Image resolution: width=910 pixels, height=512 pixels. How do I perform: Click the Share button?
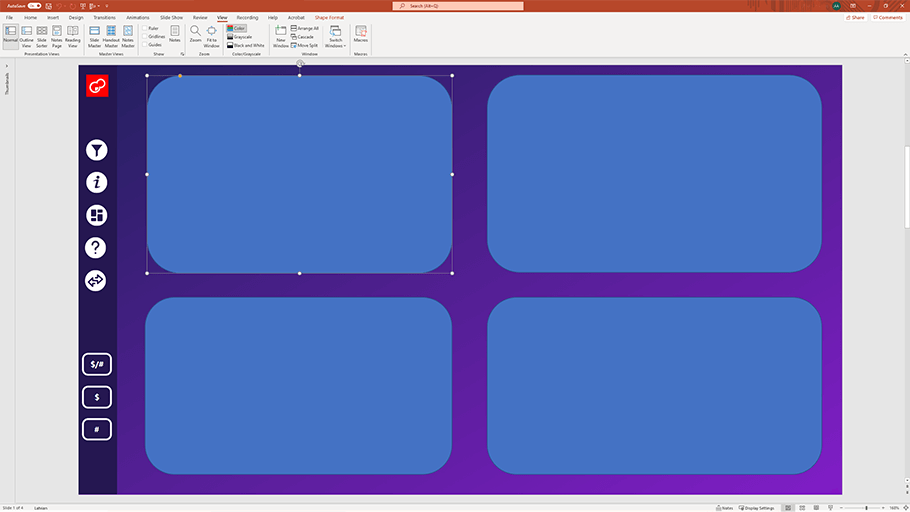(x=855, y=17)
